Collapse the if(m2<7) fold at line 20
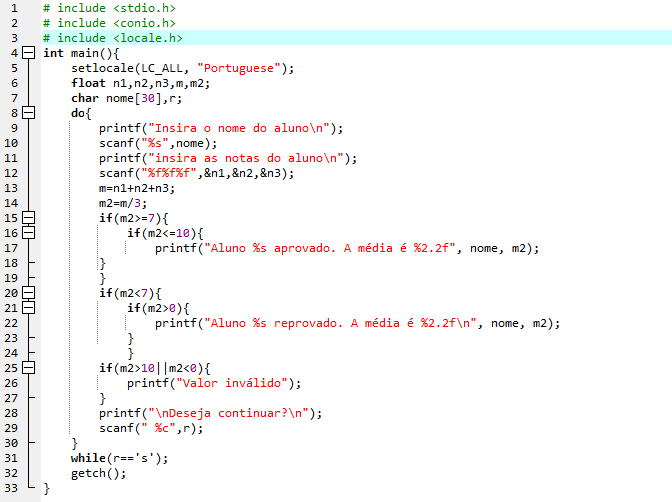Screen dimensions: 672x502 [28, 293]
